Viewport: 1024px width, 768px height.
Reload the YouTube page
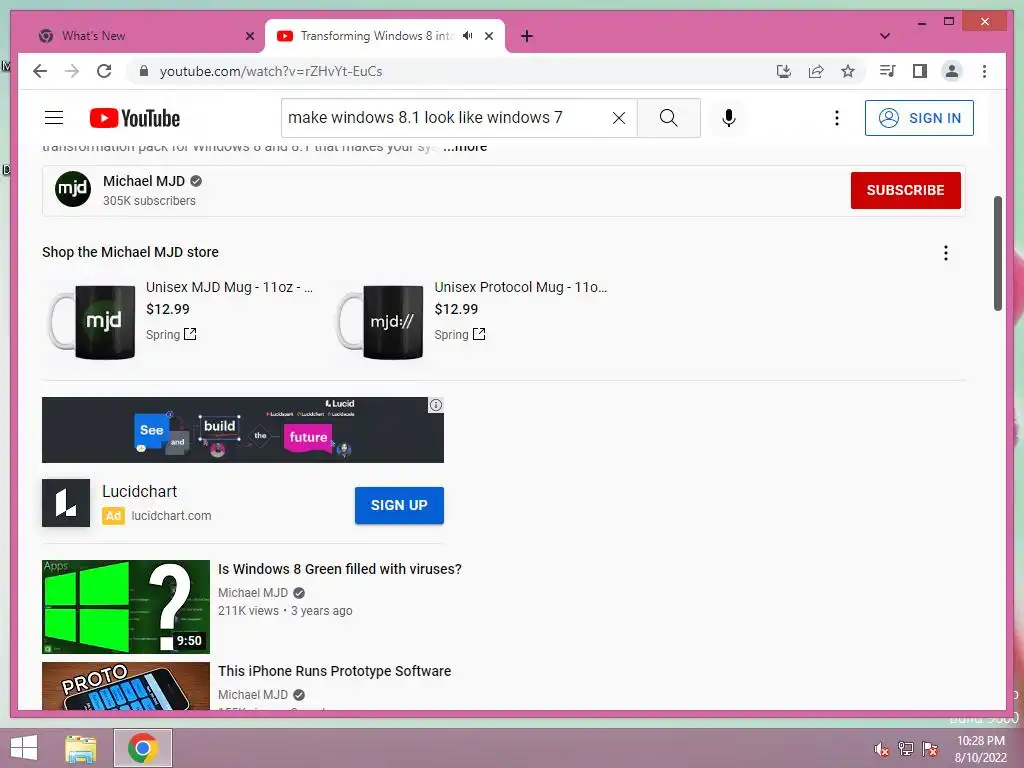(x=104, y=71)
